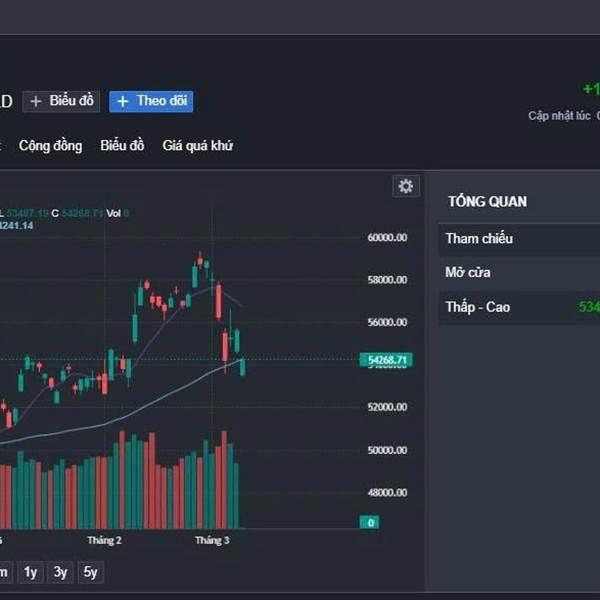Viewport: 600px width, 600px height.
Task: Choose the 5y time range
Action: point(91,572)
